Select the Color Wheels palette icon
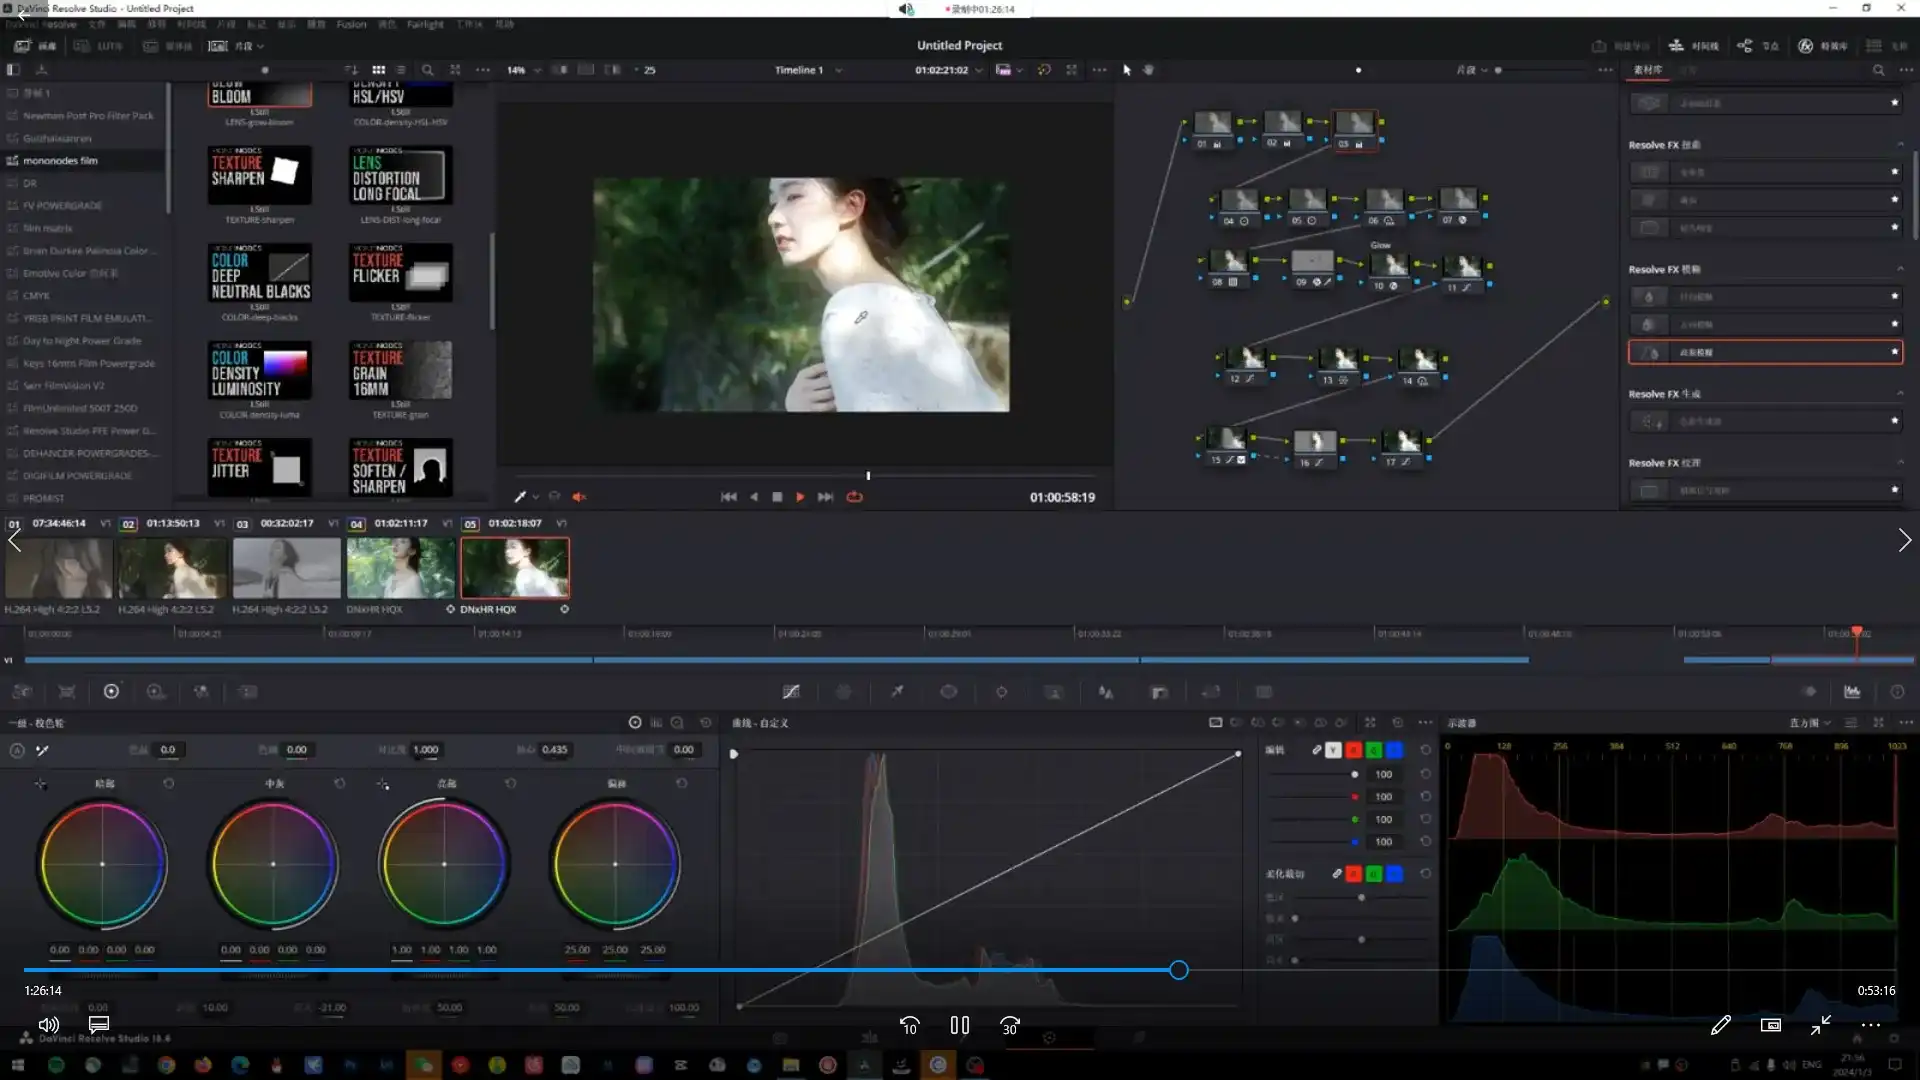The height and width of the screenshot is (1080, 1920). pyautogui.click(x=111, y=692)
